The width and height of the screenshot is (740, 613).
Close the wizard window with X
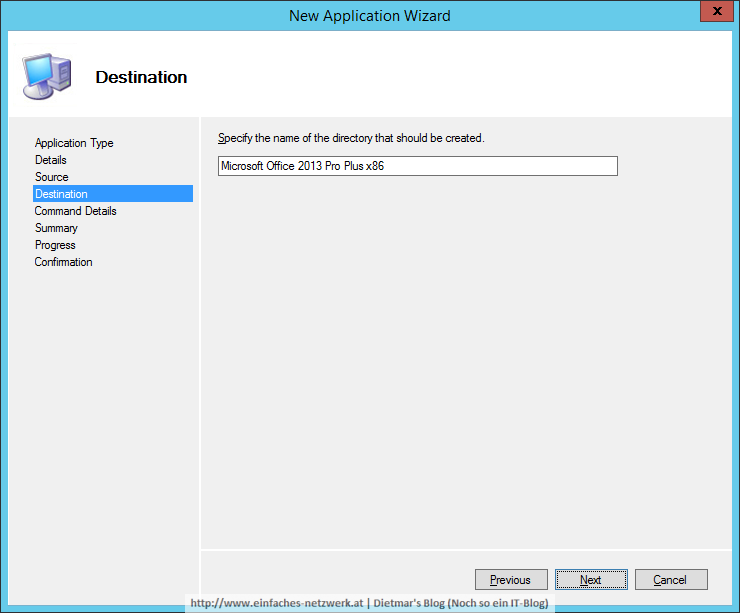716,11
